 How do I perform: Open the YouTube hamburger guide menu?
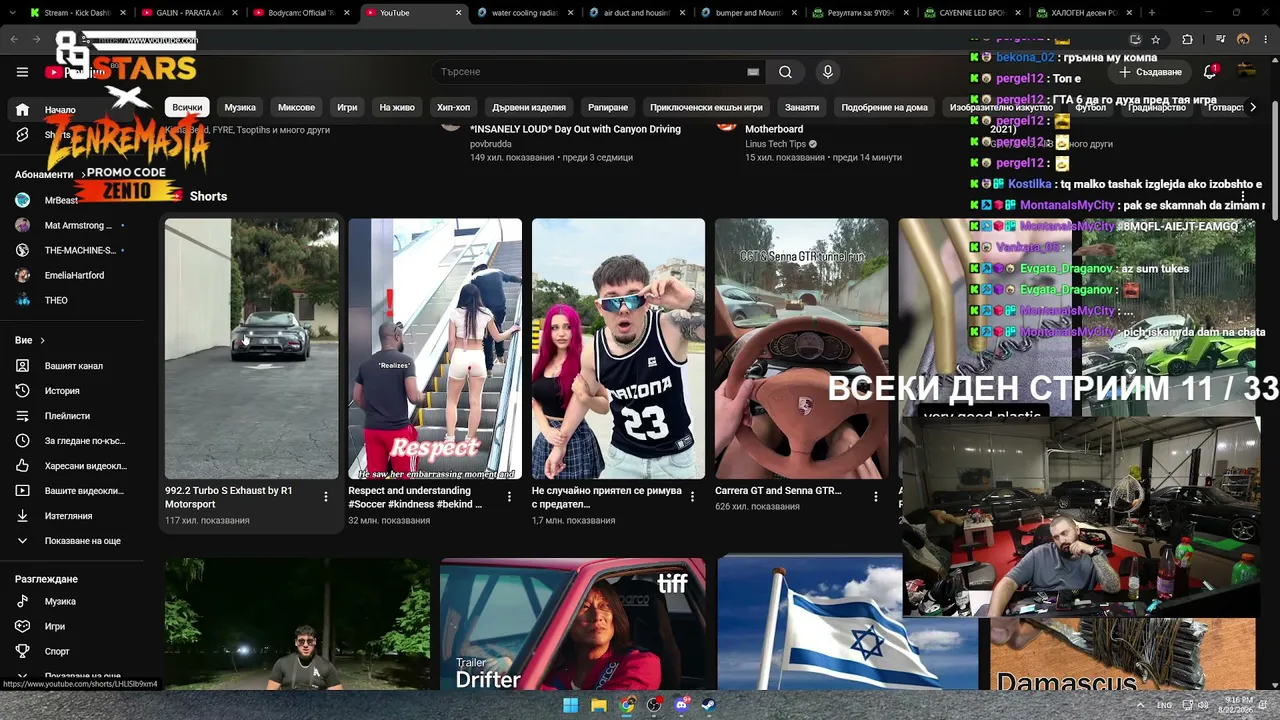click(22, 72)
